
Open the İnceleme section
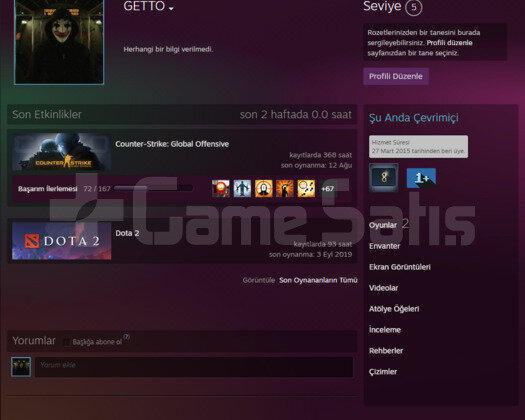(385, 330)
